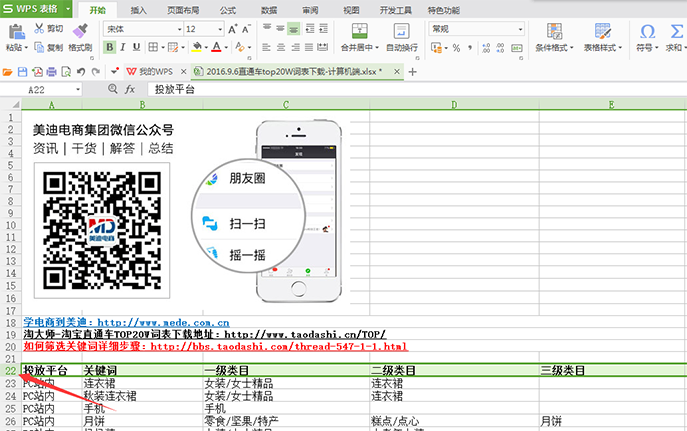Click the Paste (粘贴) clipboard icon

16,31
